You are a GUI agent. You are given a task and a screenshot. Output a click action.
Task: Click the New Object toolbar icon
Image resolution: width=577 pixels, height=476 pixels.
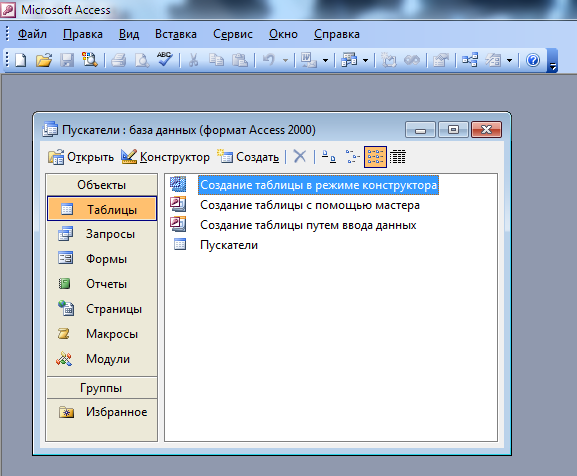493,60
